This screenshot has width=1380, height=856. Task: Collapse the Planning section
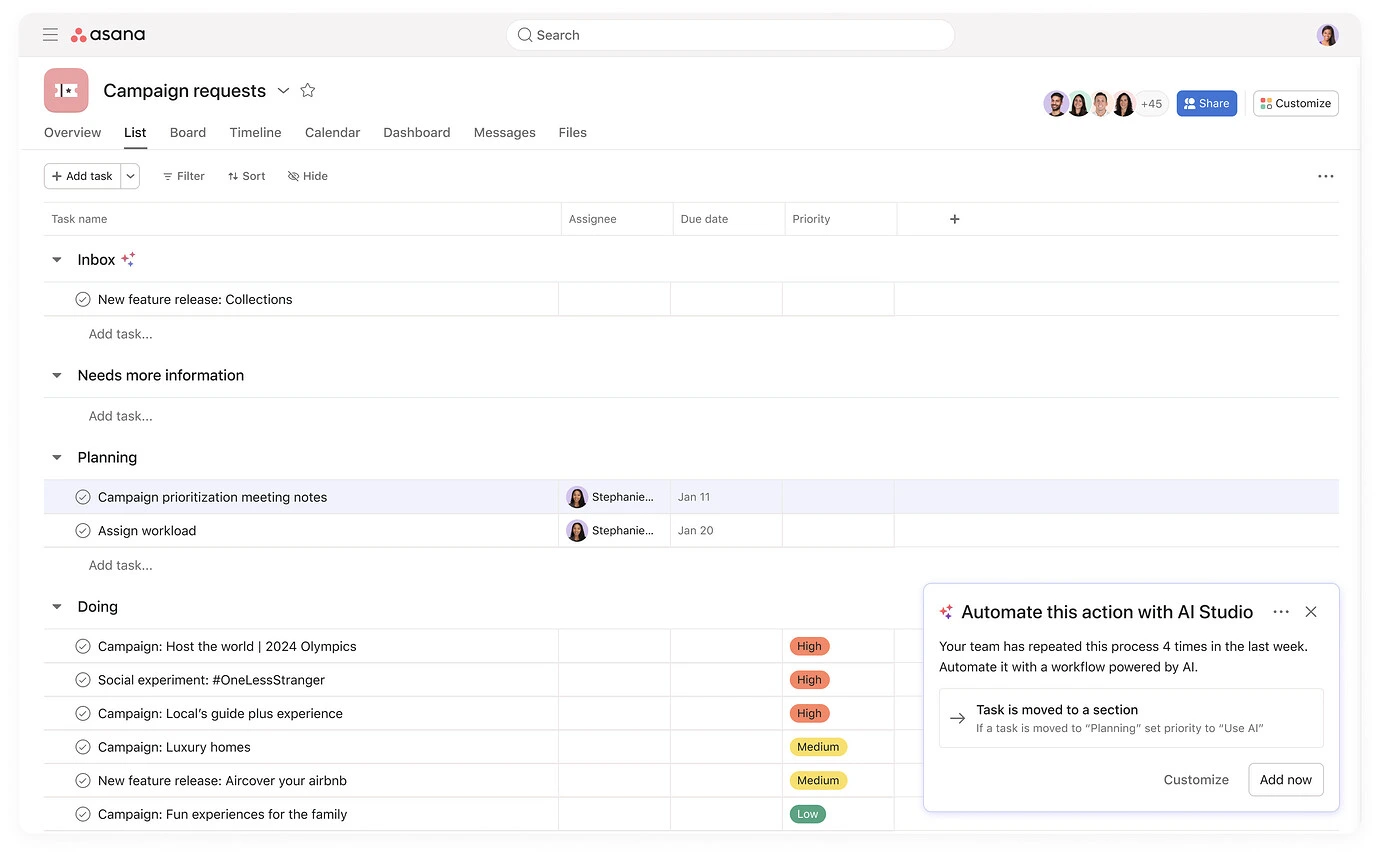(57, 457)
